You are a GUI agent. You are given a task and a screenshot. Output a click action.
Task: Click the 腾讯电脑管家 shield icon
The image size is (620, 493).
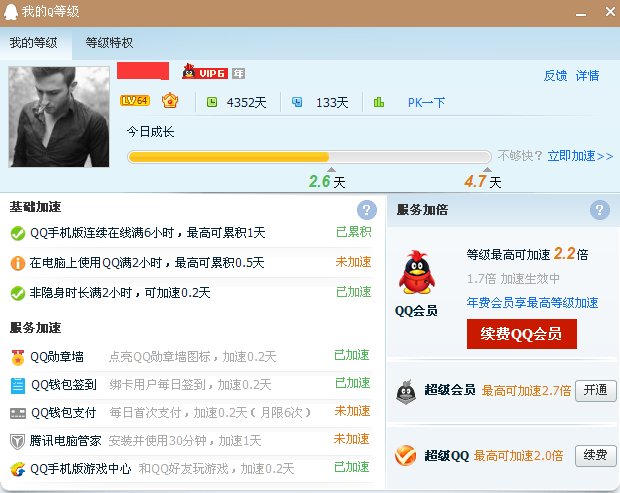tap(18, 442)
